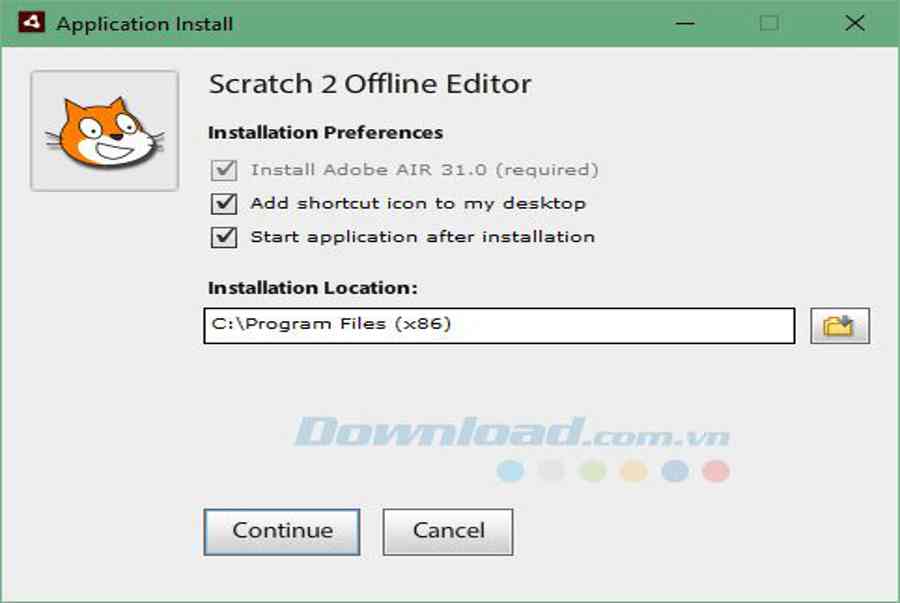Click the Installation Location label
This screenshot has width=900, height=603.
click(x=313, y=287)
